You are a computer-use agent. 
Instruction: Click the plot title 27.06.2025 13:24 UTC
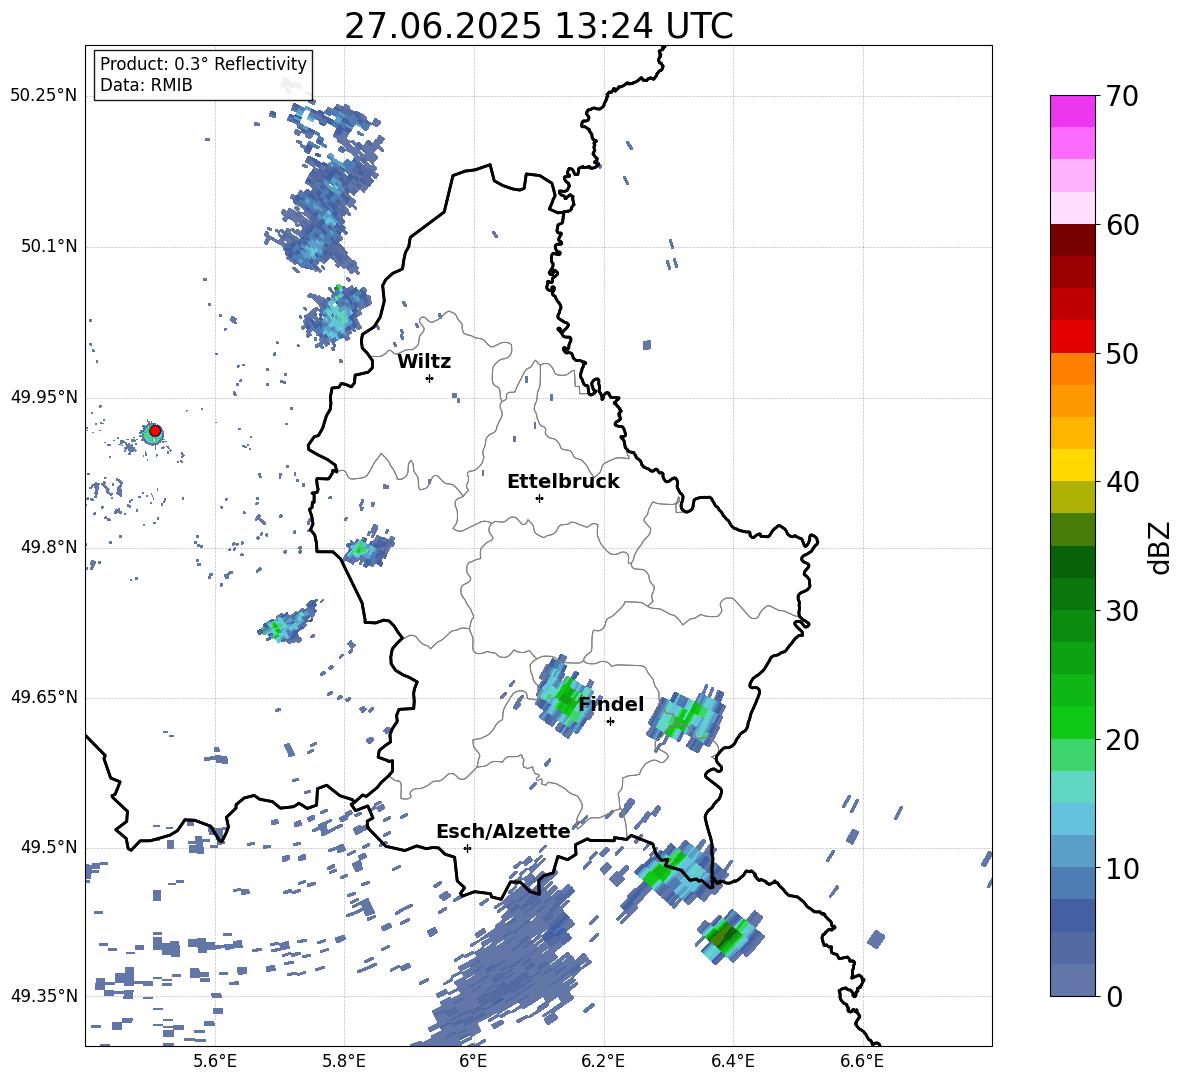538,26
